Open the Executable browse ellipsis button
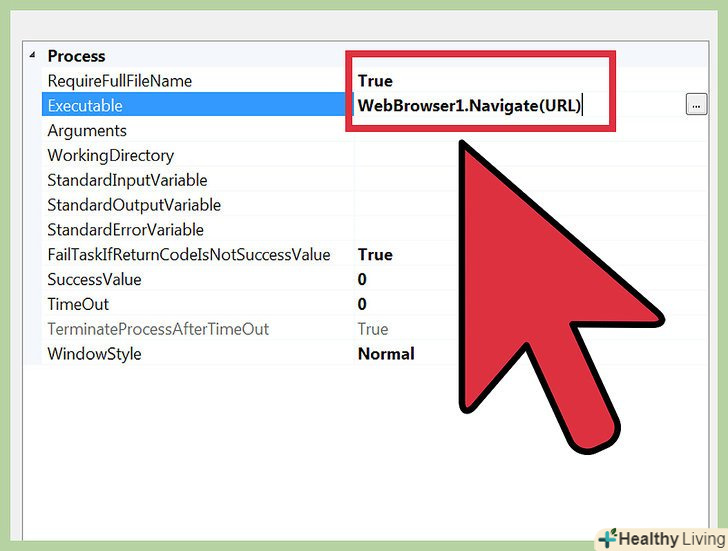Image resolution: width=728 pixels, height=551 pixels. click(x=696, y=105)
